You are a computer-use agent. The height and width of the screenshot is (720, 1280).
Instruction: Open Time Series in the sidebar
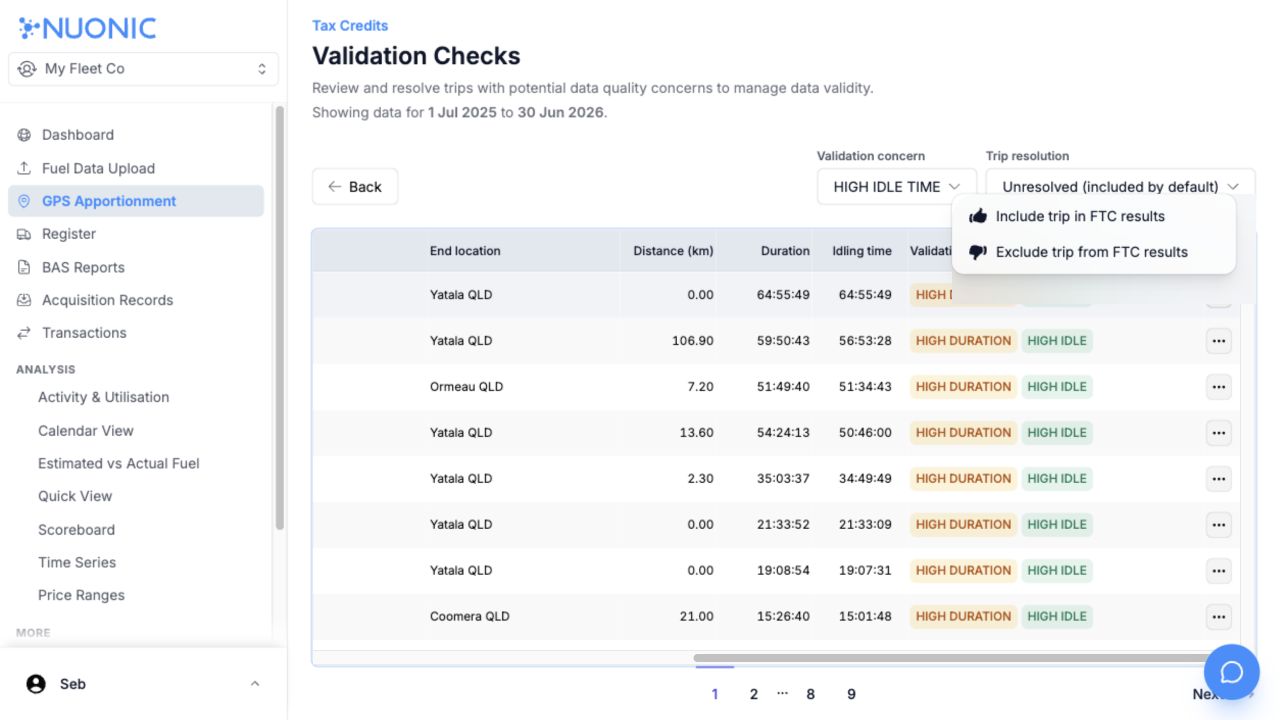[x=77, y=563]
